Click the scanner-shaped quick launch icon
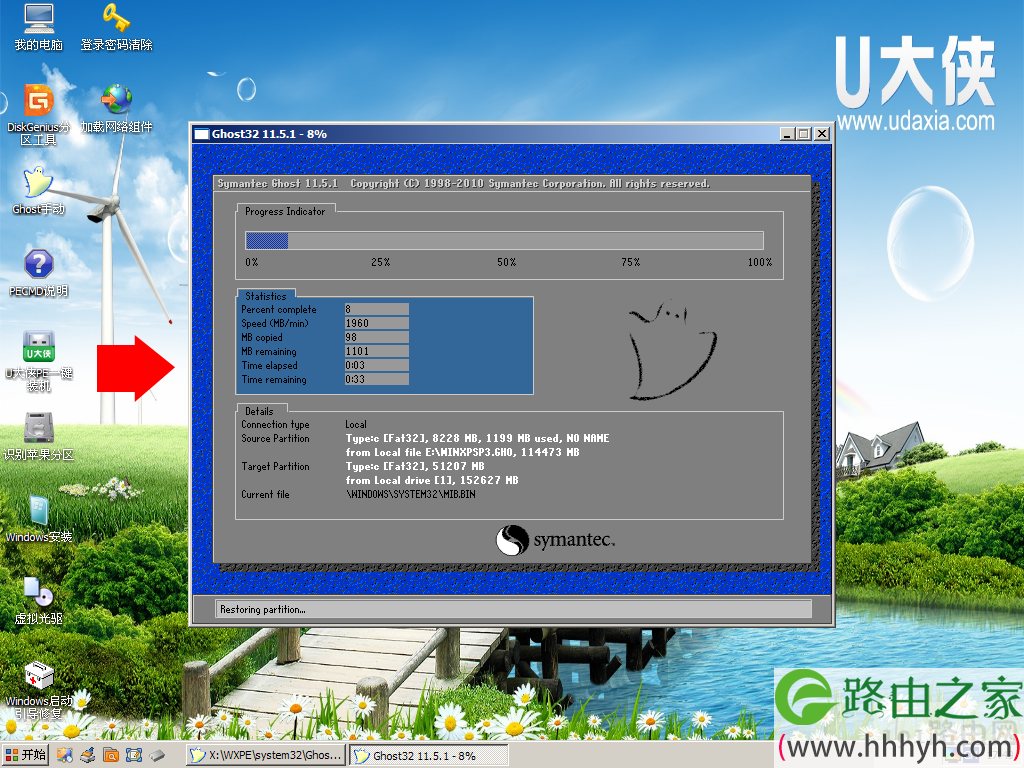 click(x=88, y=756)
